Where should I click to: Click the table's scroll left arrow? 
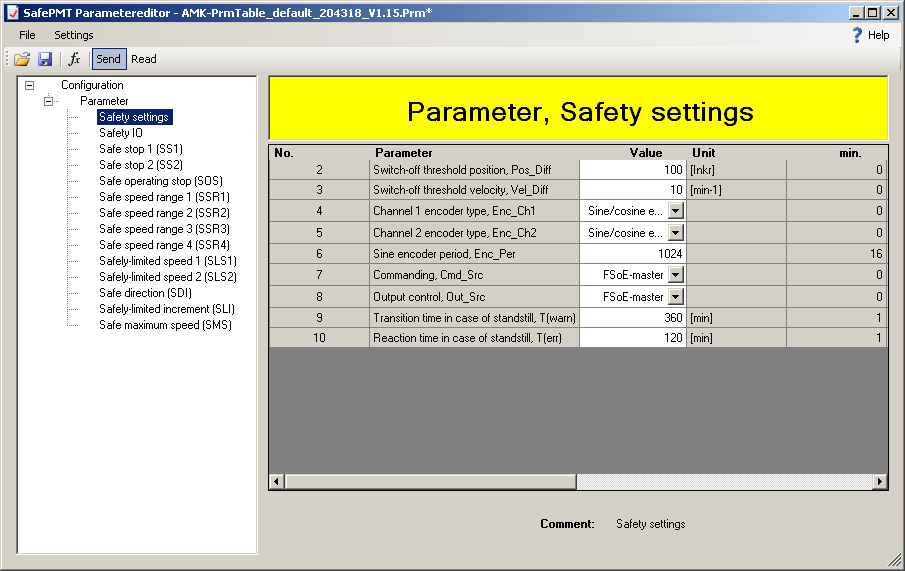pyautogui.click(x=277, y=482)
